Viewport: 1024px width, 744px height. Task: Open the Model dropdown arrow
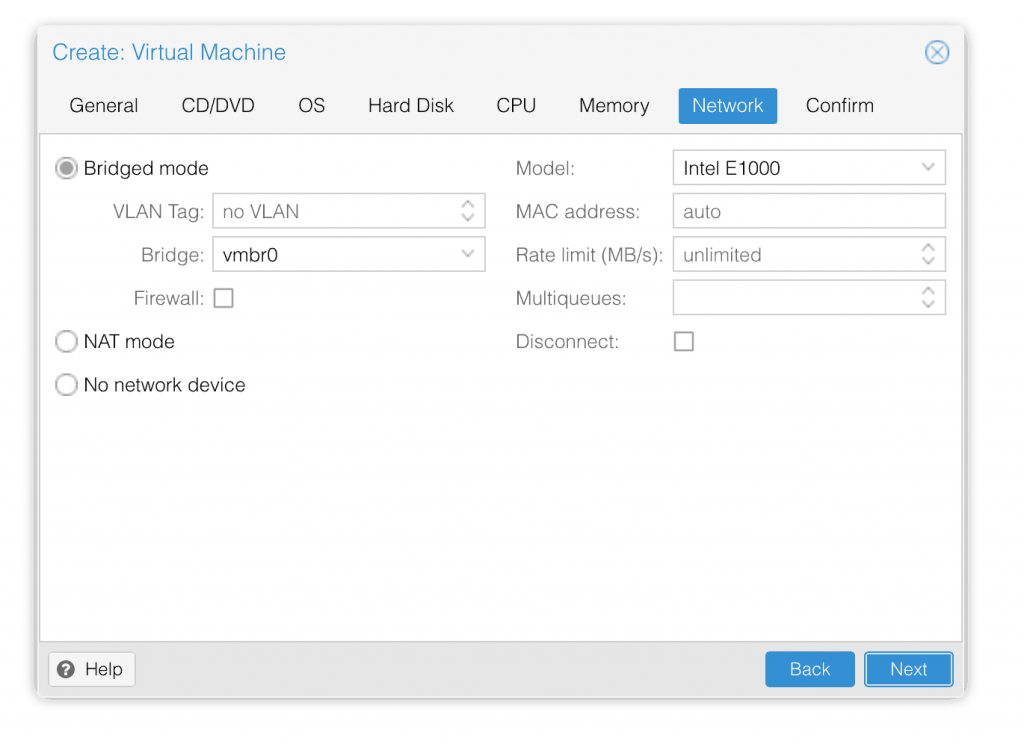[927, 168]
